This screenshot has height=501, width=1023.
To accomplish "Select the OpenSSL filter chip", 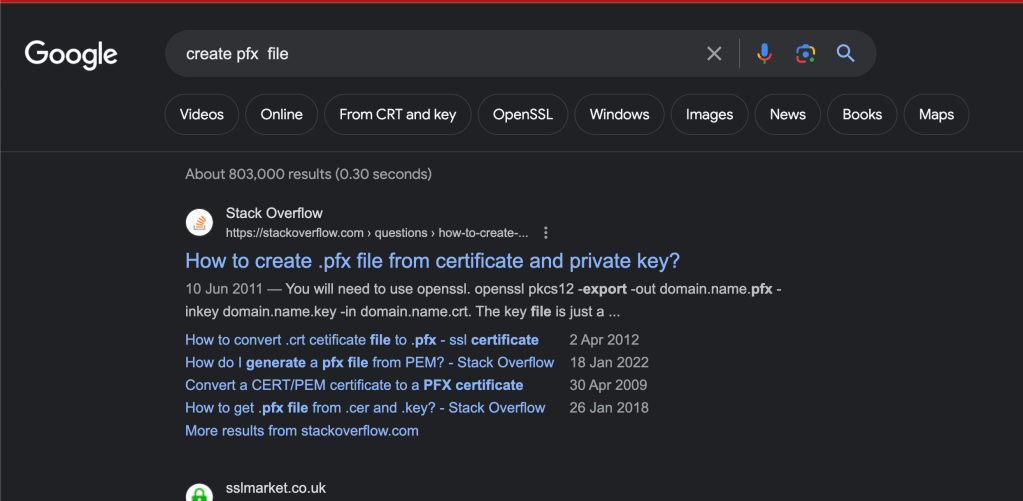I will [523, 115].
